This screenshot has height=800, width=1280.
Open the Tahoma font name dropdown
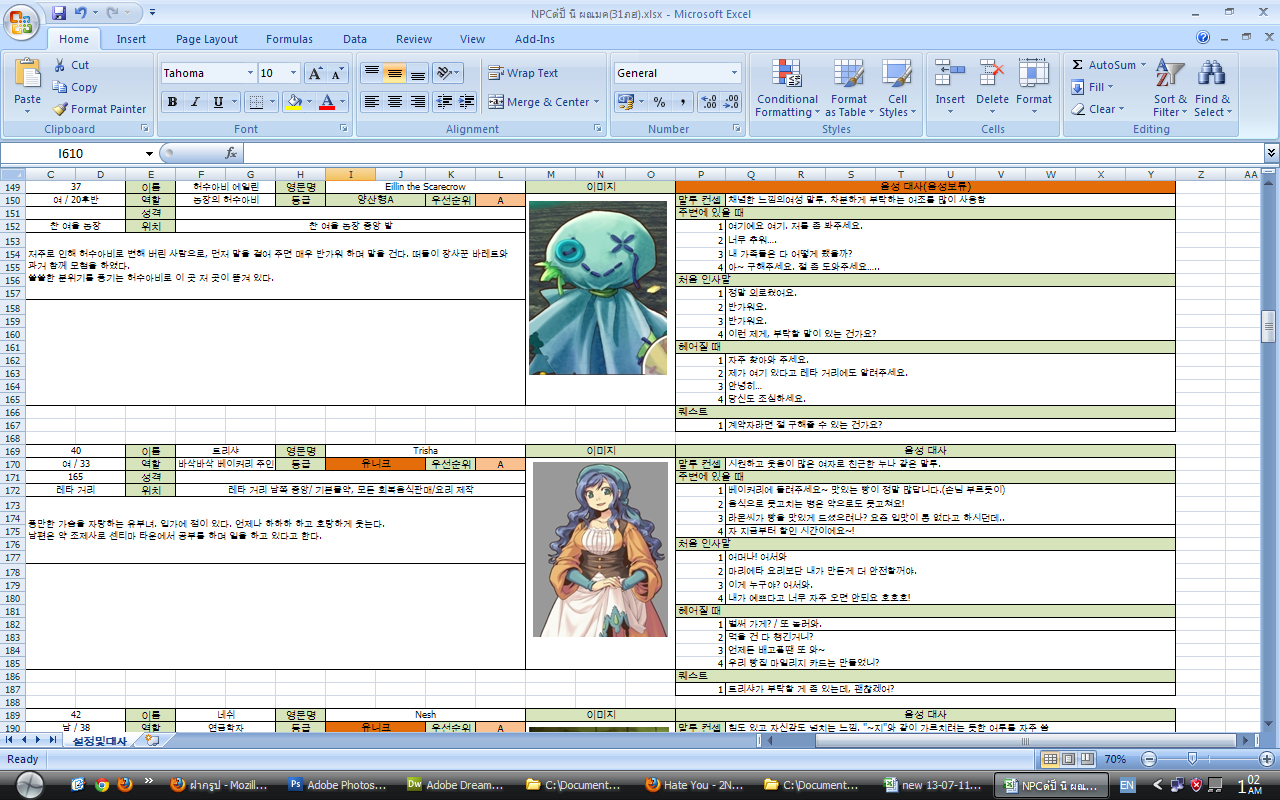(250, 73)
